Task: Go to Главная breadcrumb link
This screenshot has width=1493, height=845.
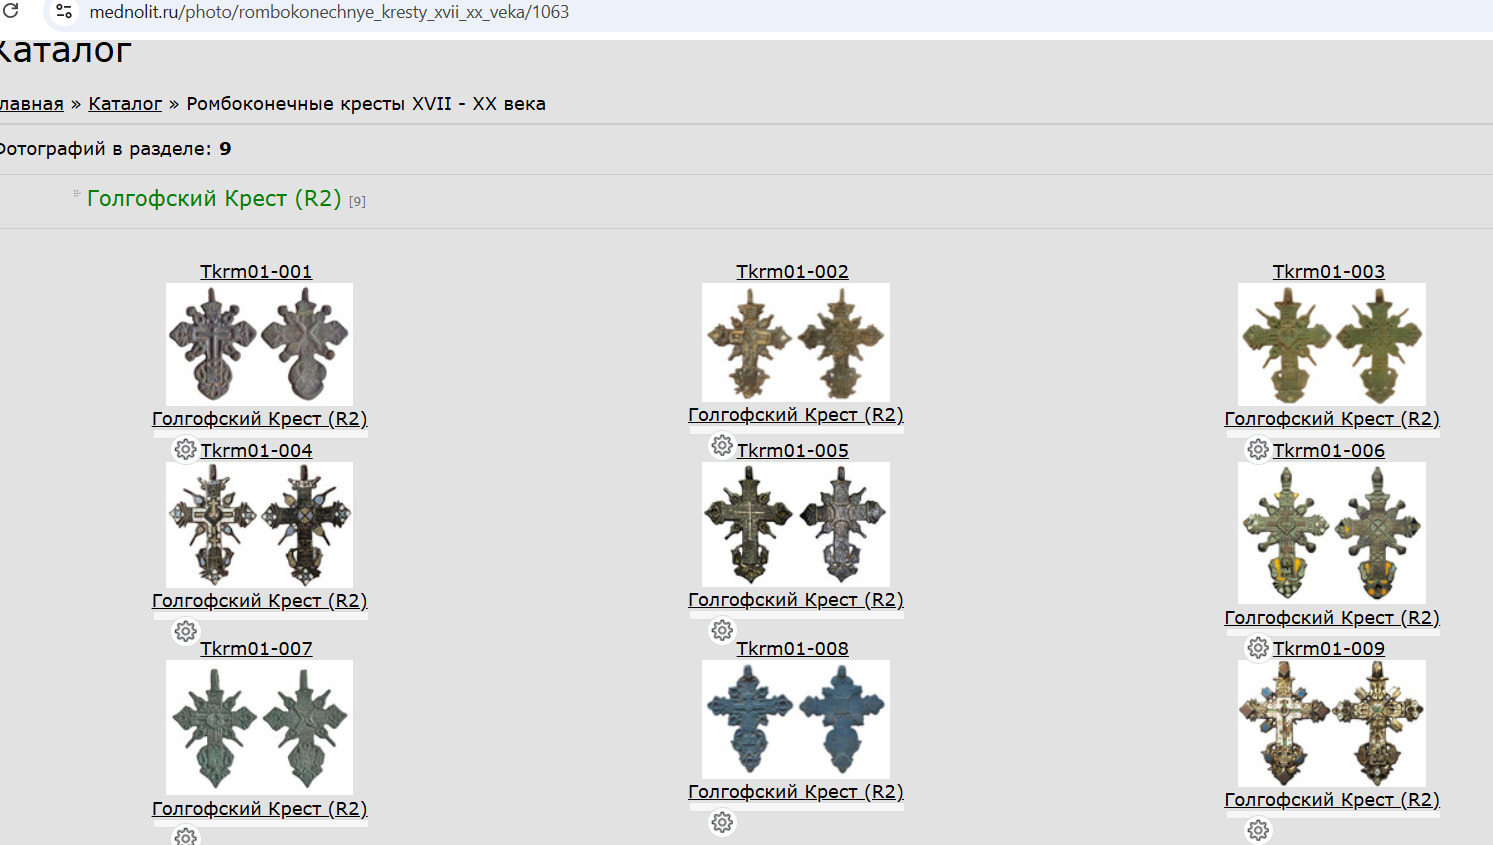Action: (x=30, y=104)
